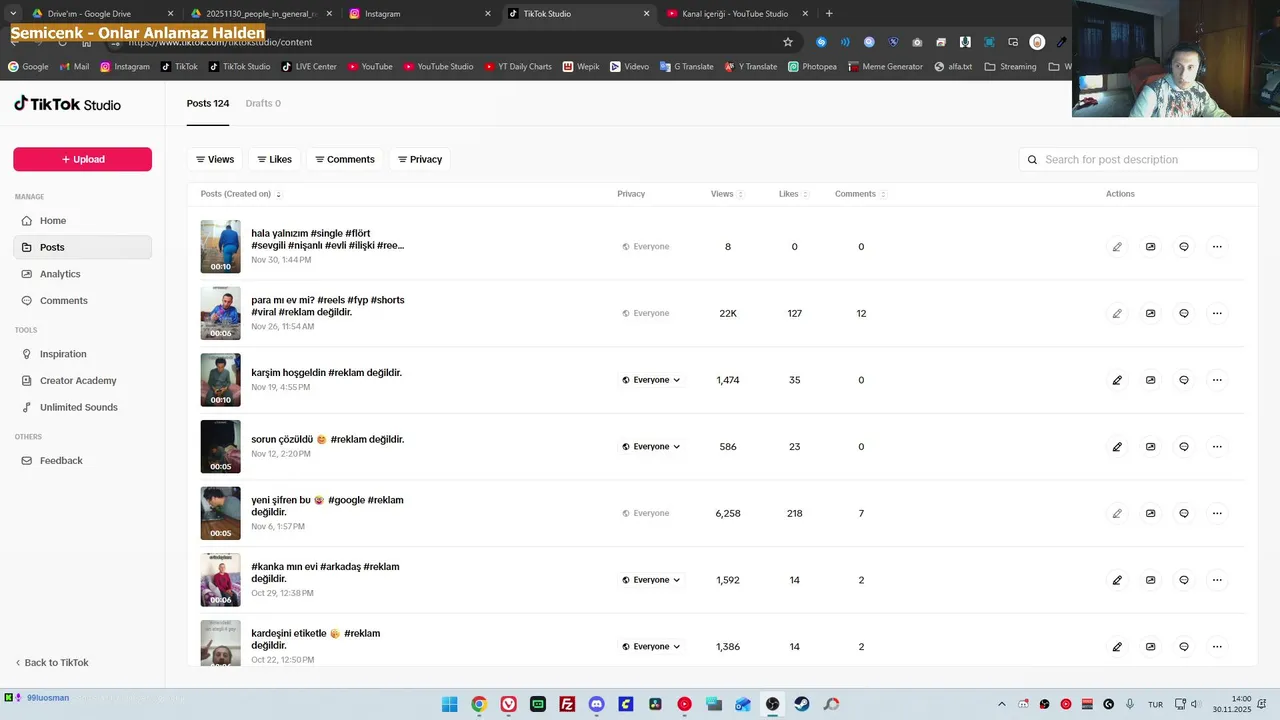The image size is (1280, 720).
Task: Go to Home in the sidebar
Action: (82, 221)
